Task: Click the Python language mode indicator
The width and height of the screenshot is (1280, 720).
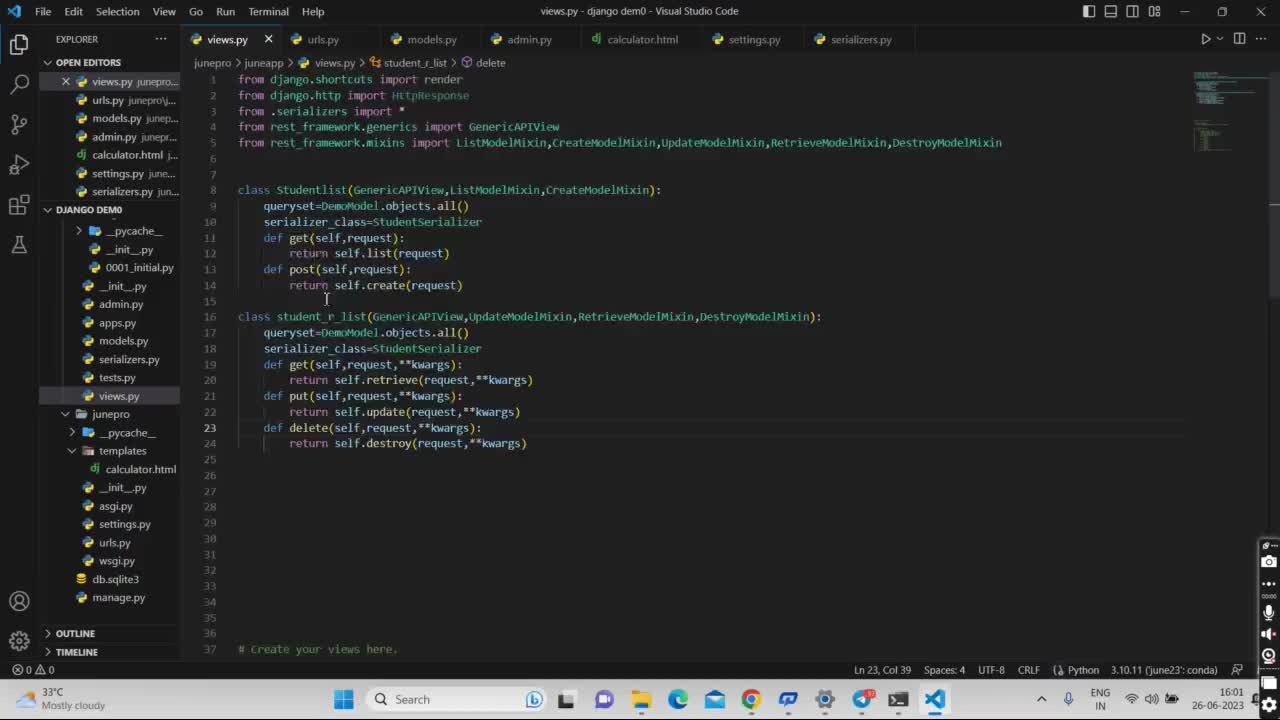Action: coord(1083,670)
